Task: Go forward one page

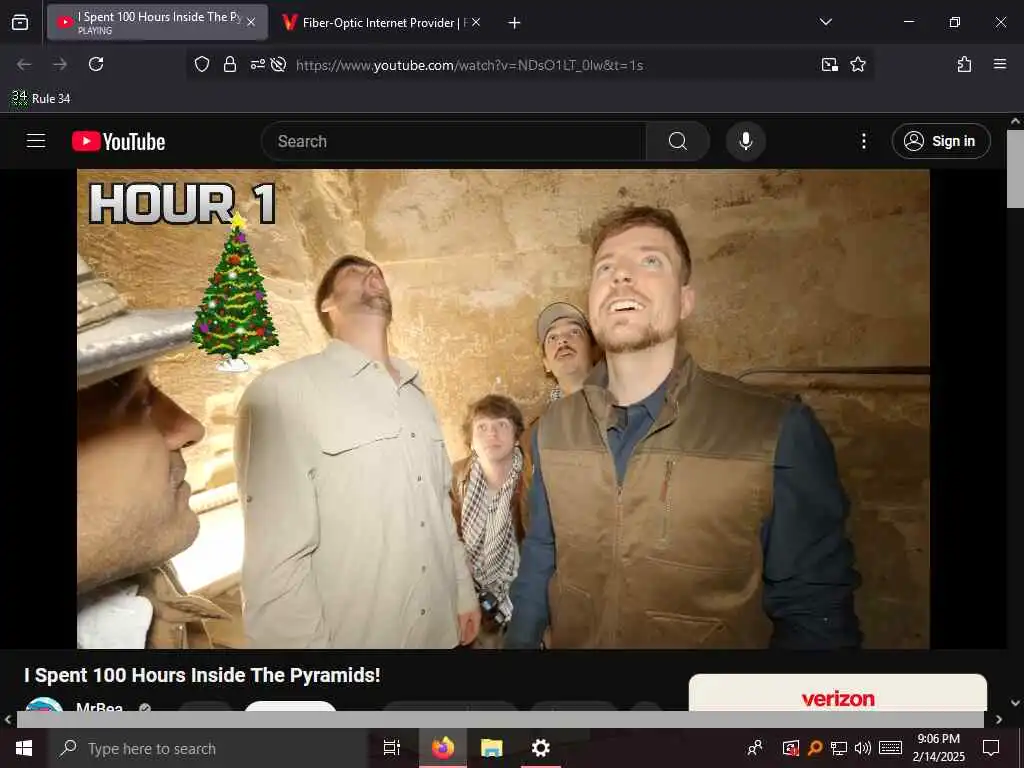Action: pyautogui.click(x=60, y=64)
